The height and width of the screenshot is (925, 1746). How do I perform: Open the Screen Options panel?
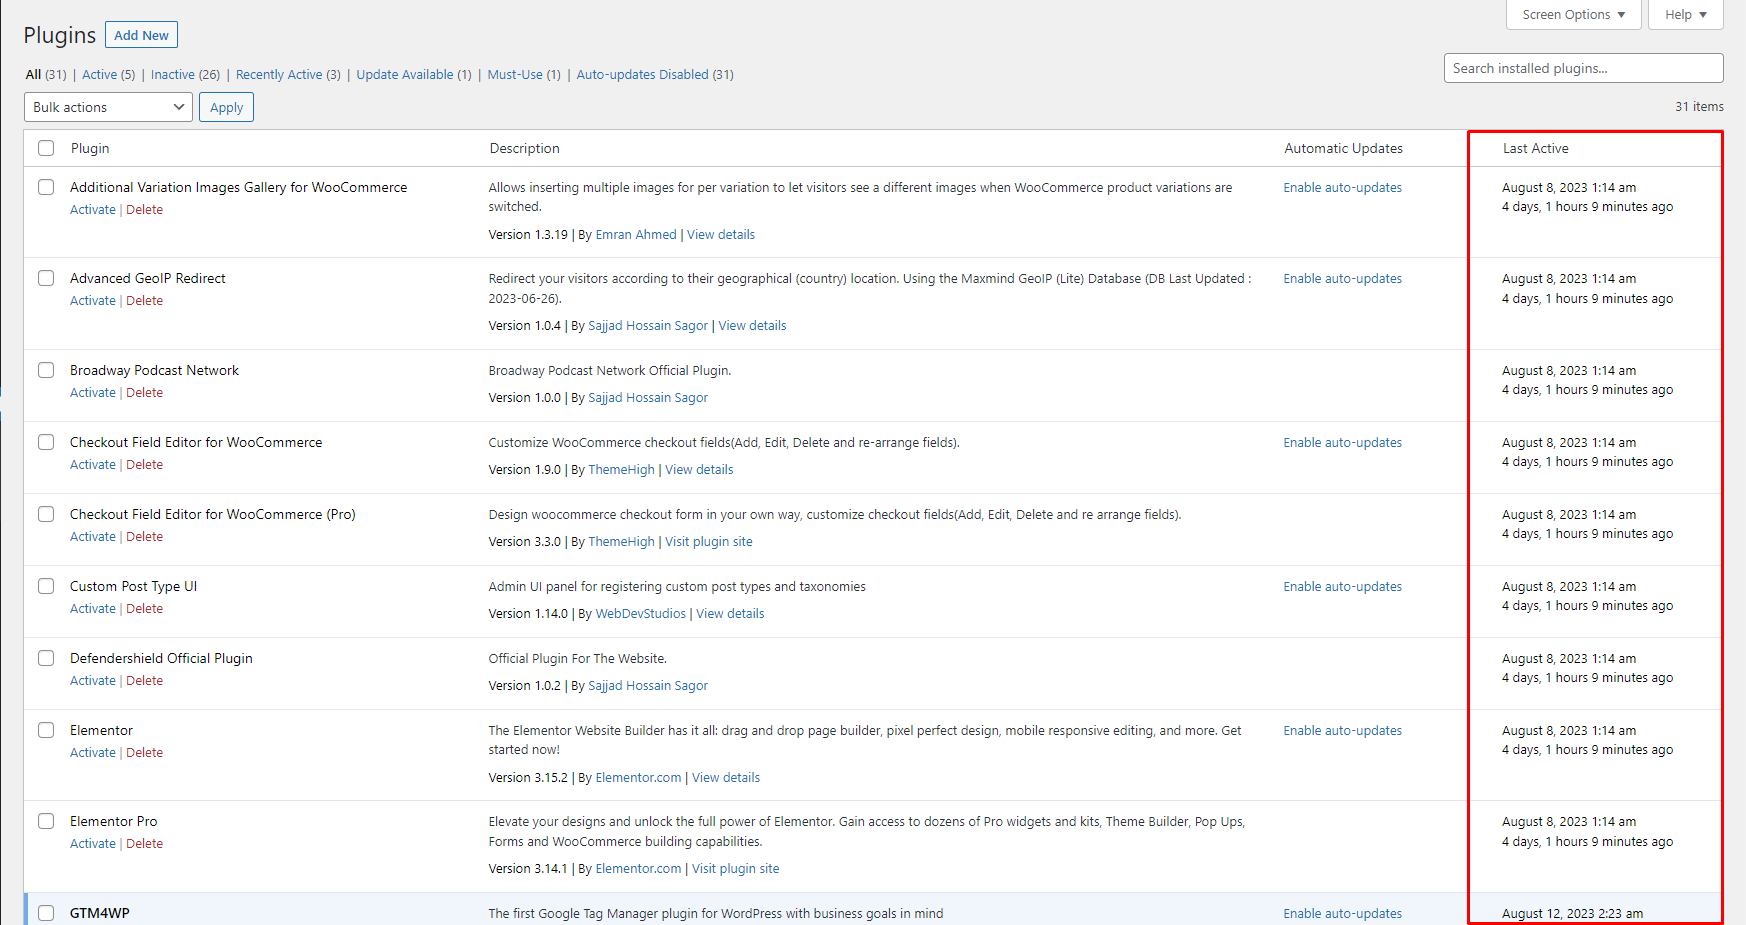tap(1573, 15)
